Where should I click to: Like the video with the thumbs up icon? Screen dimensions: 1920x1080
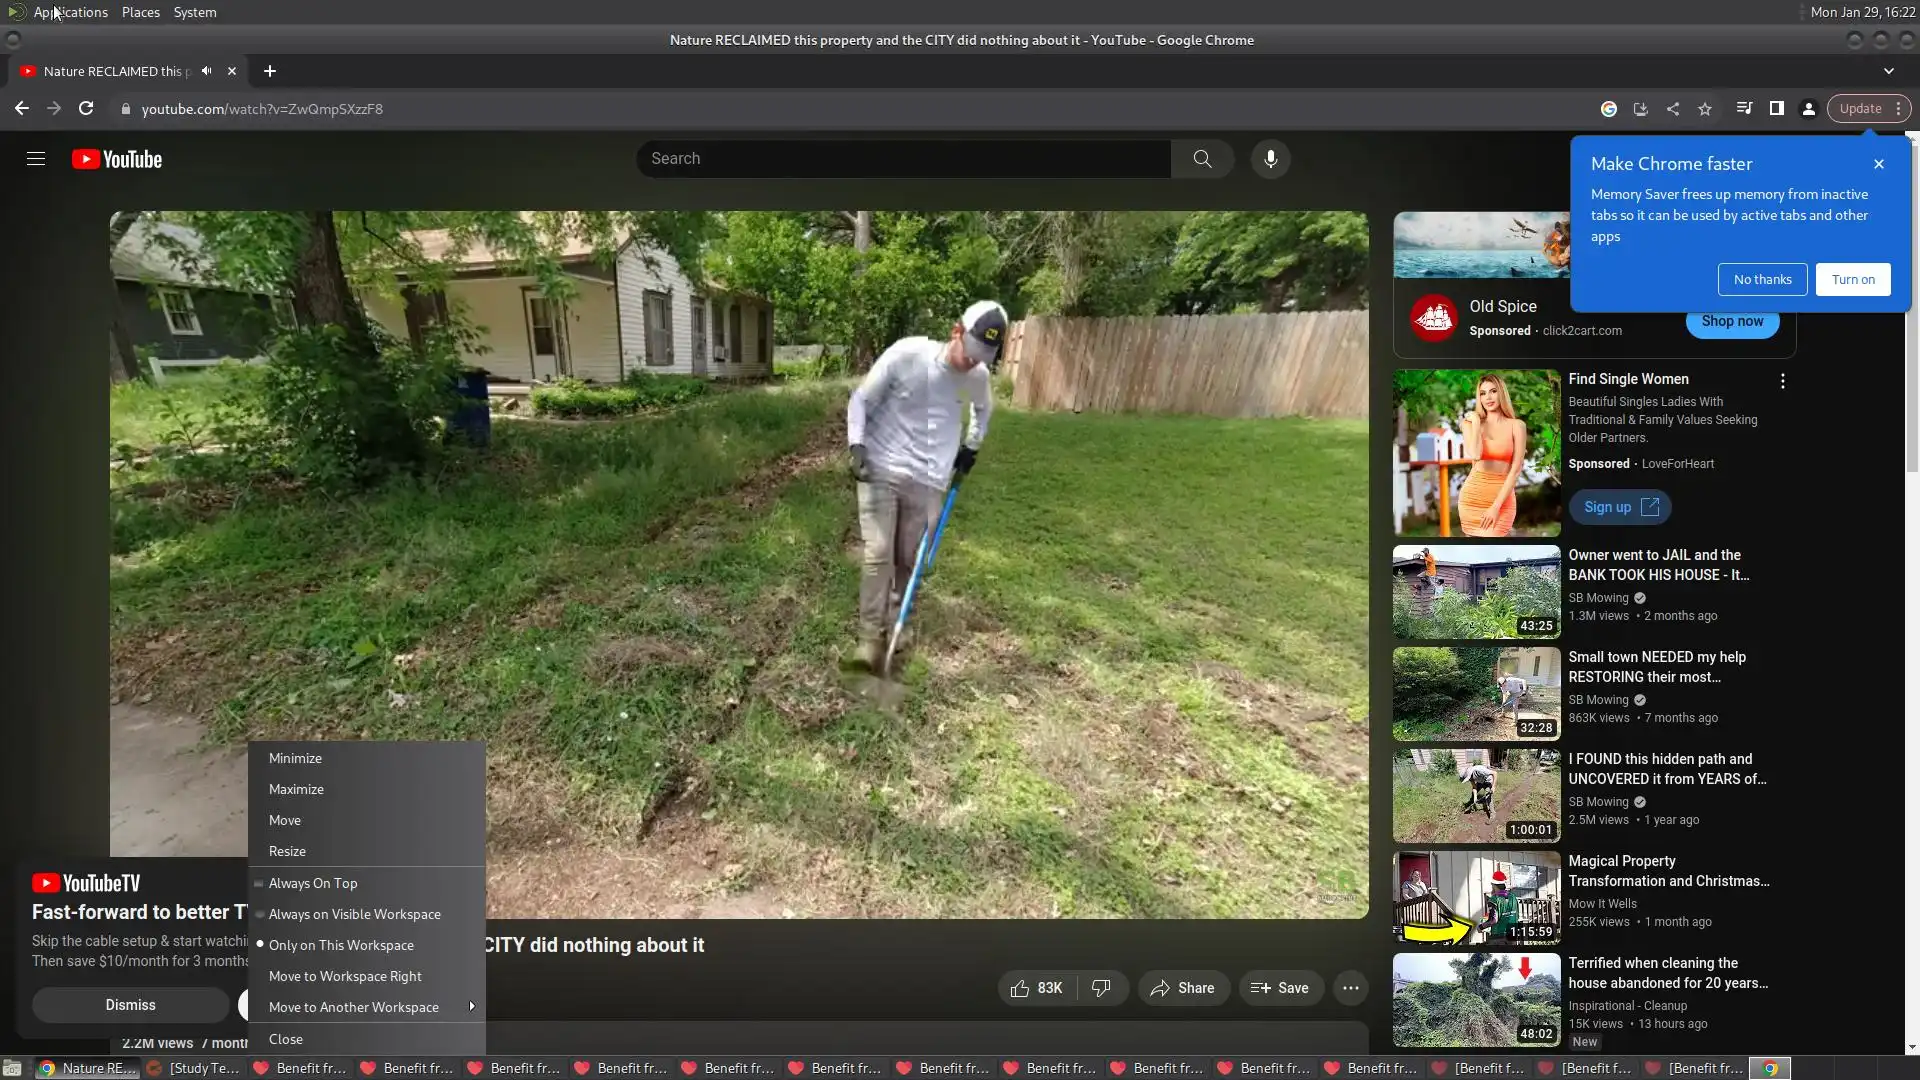[x=1019, y=988]
